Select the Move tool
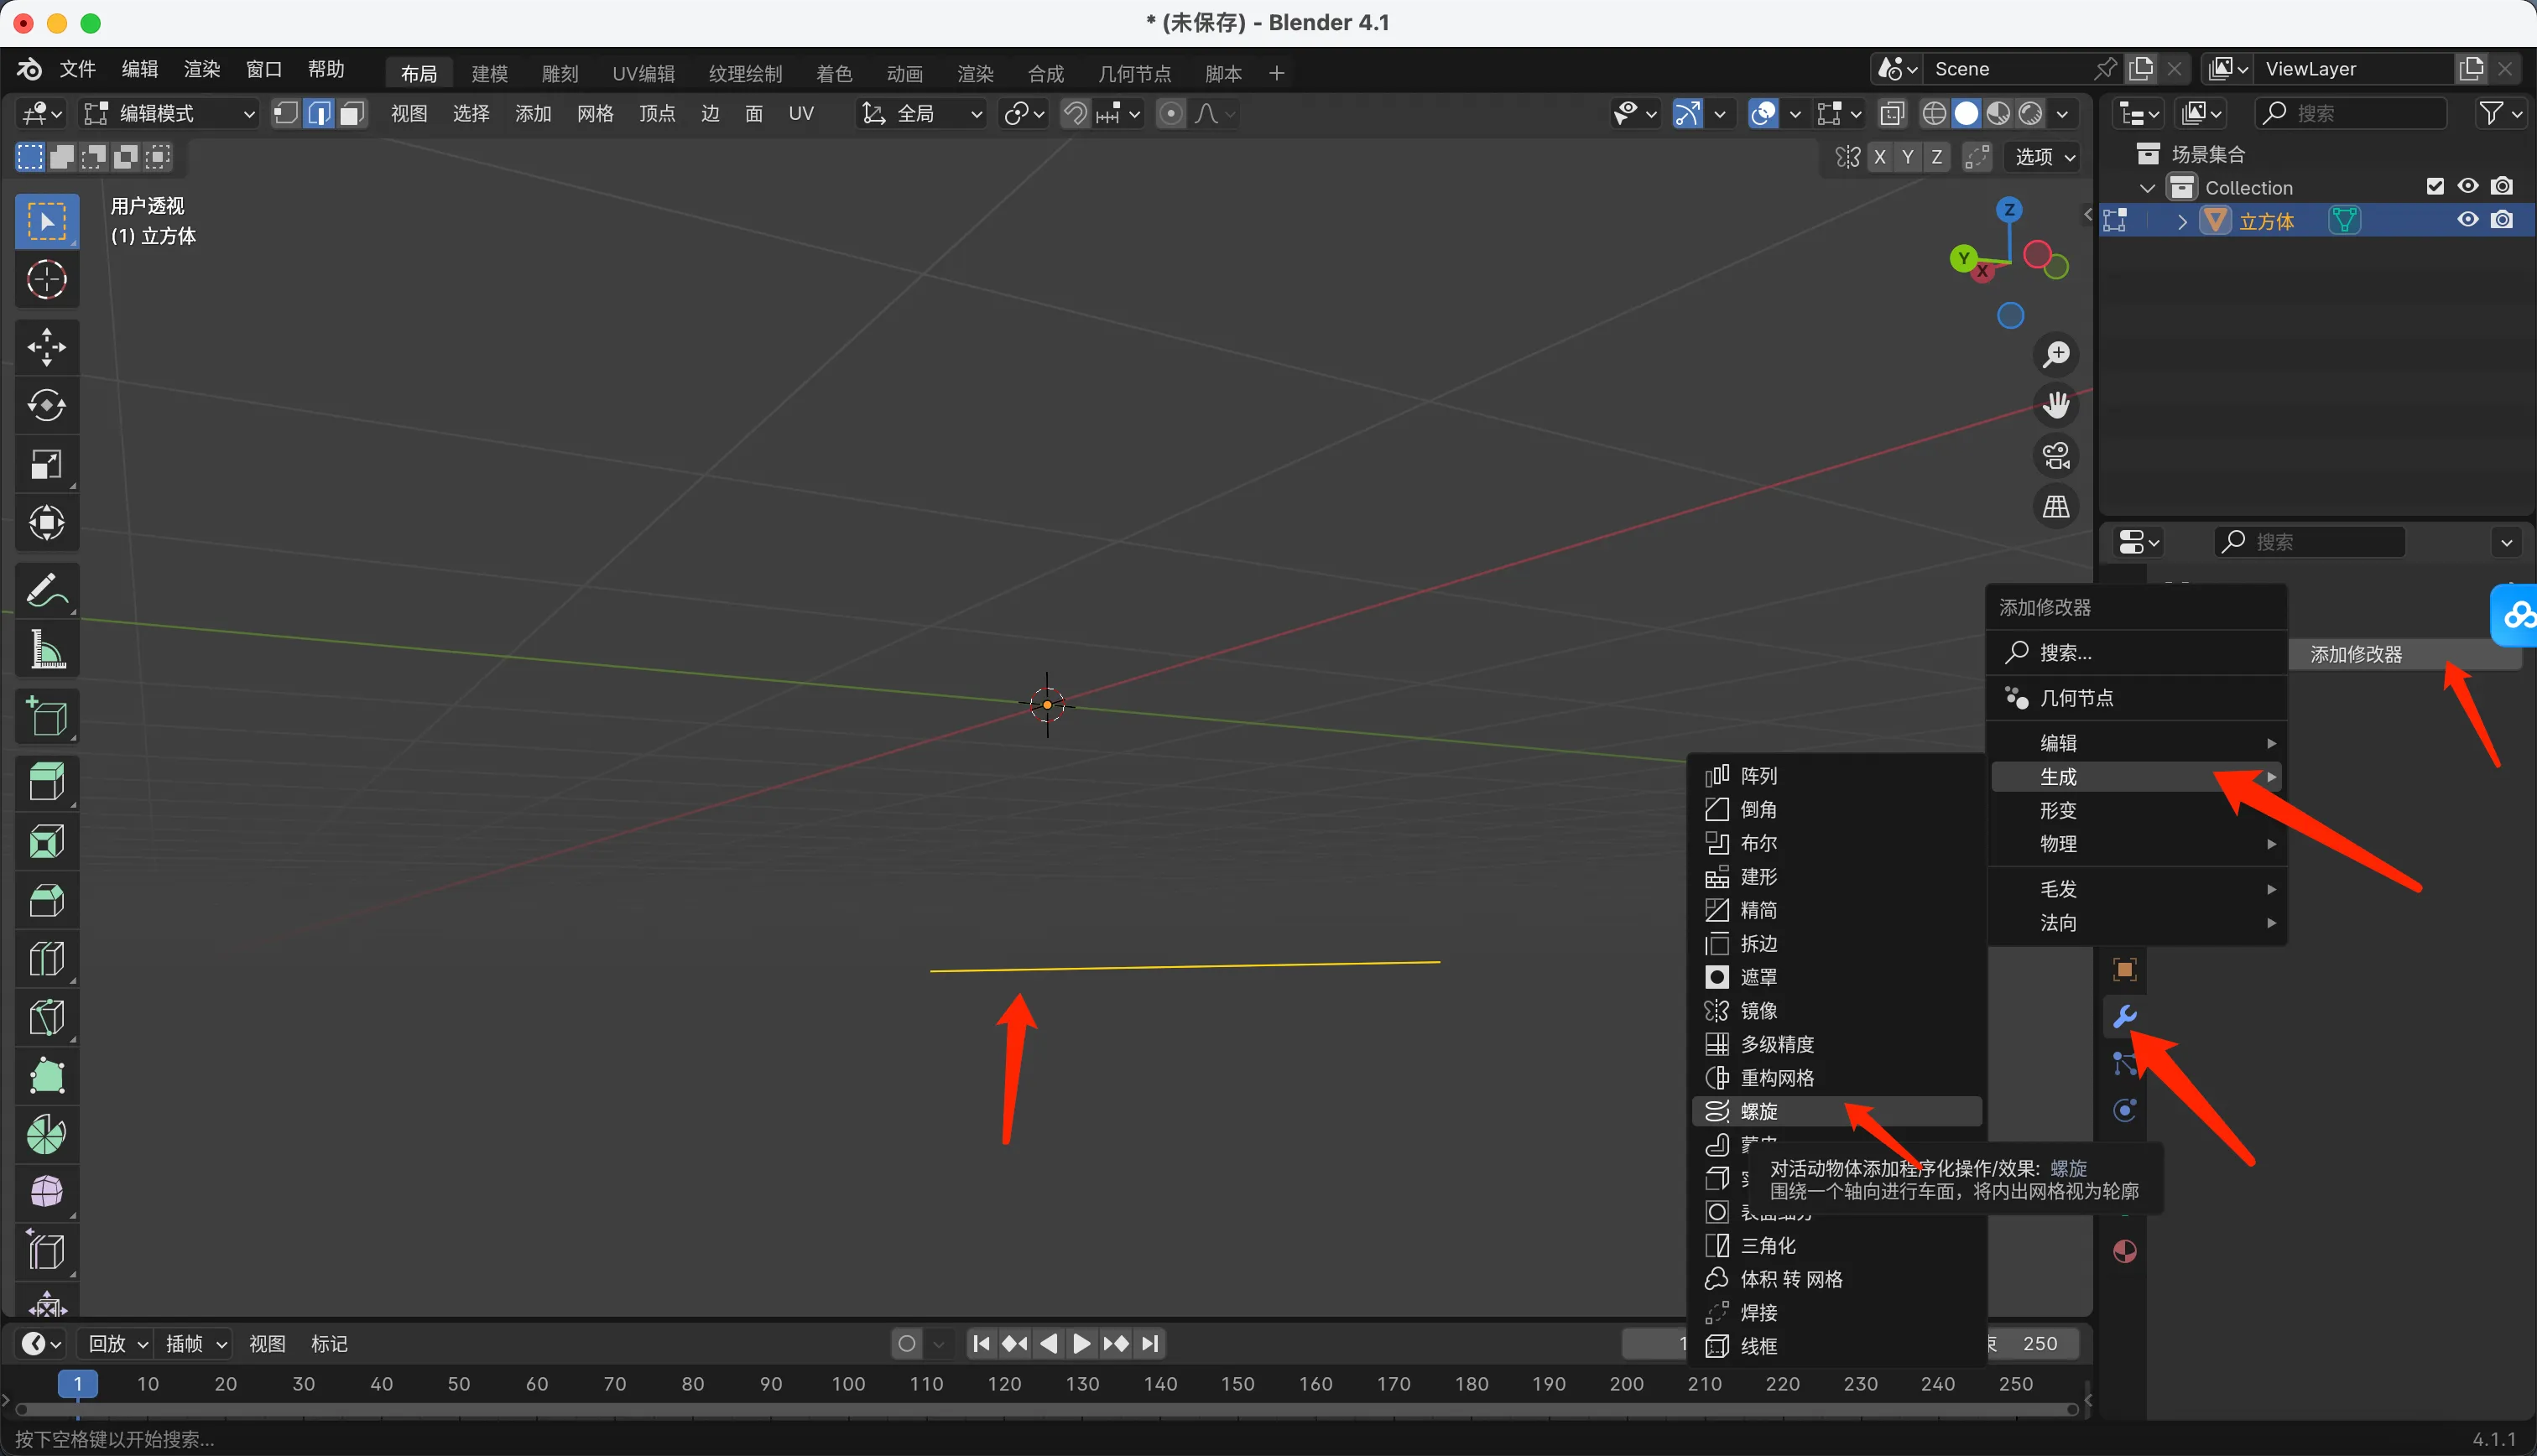Viewport: 2537px width, 1456px height. click(x=46, y=347)
